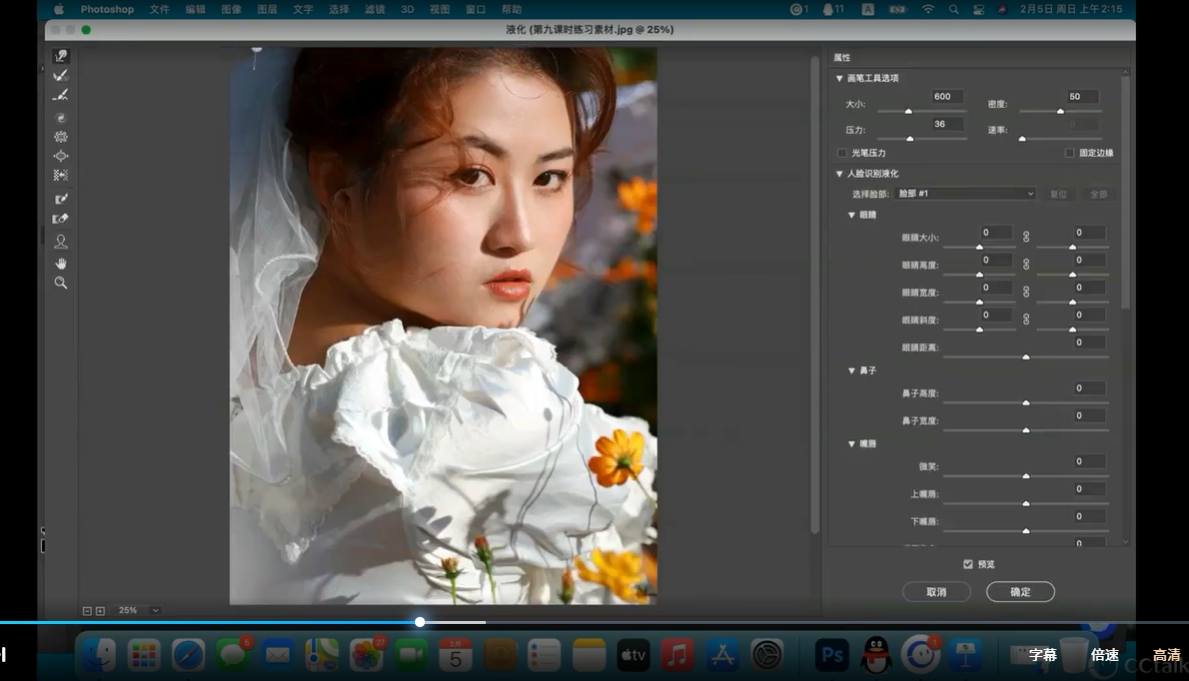Select the Freeze Mask tool
Viewport: 1189px width, 681px height.
click(61, 199)
